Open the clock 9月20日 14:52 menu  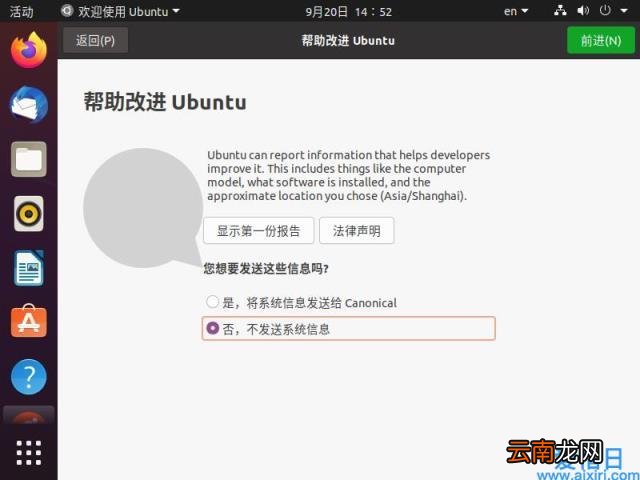coord(349,11)
